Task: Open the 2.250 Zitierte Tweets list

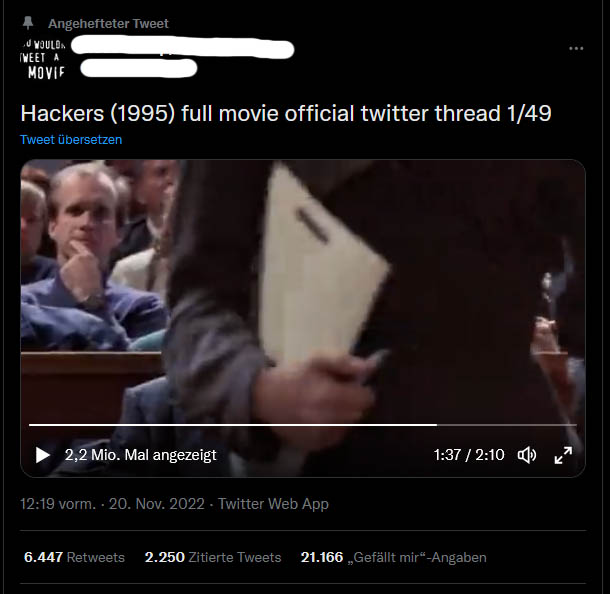Action: coord(213,557)
